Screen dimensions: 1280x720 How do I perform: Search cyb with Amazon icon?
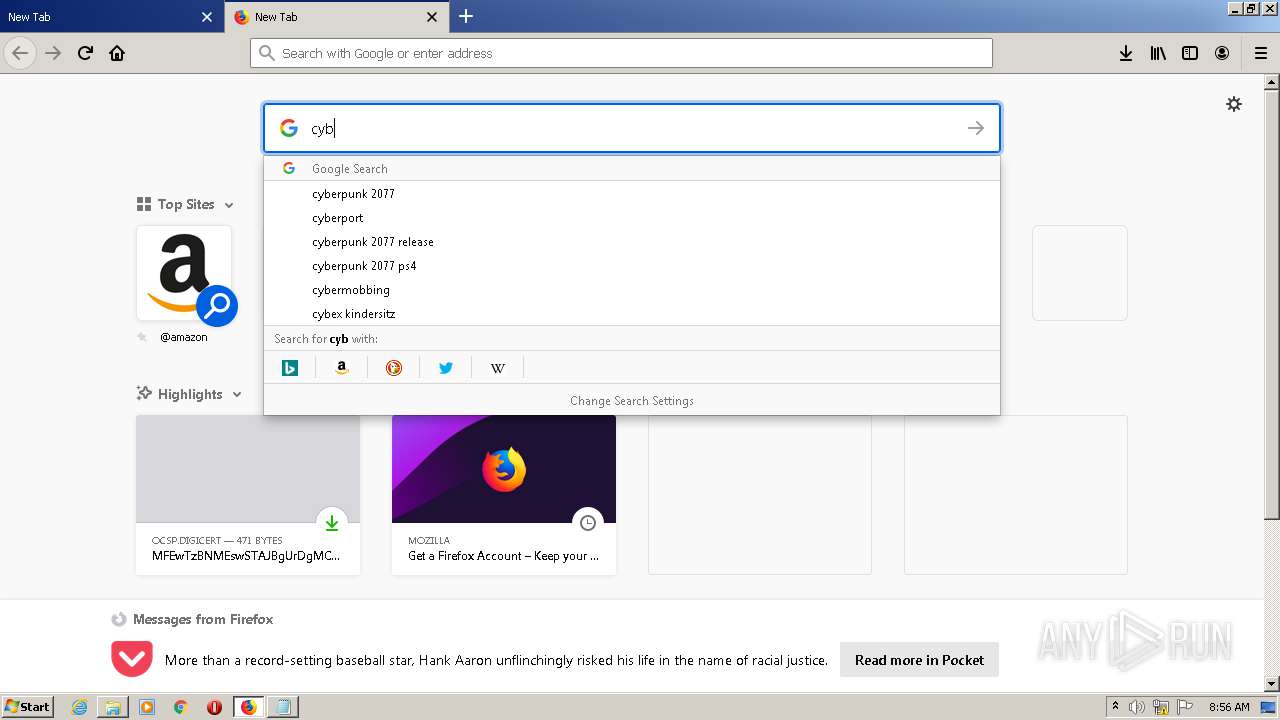click(x=342, y=368)
